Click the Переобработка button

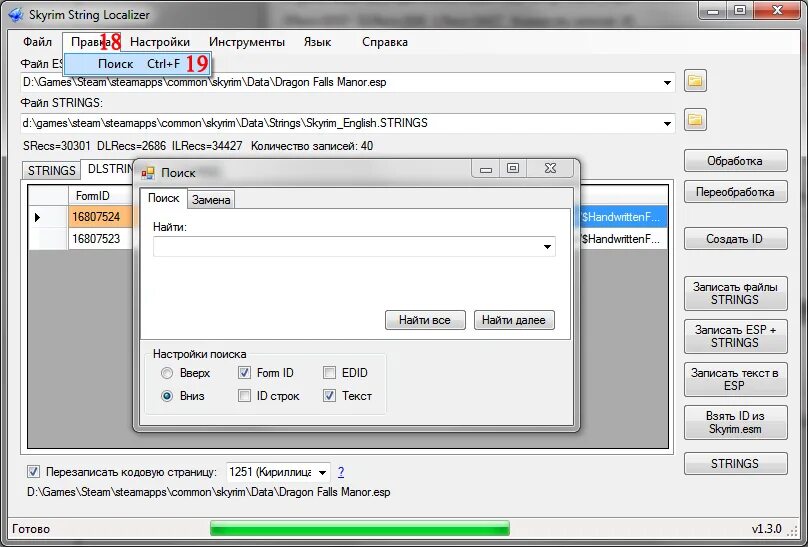735,192
